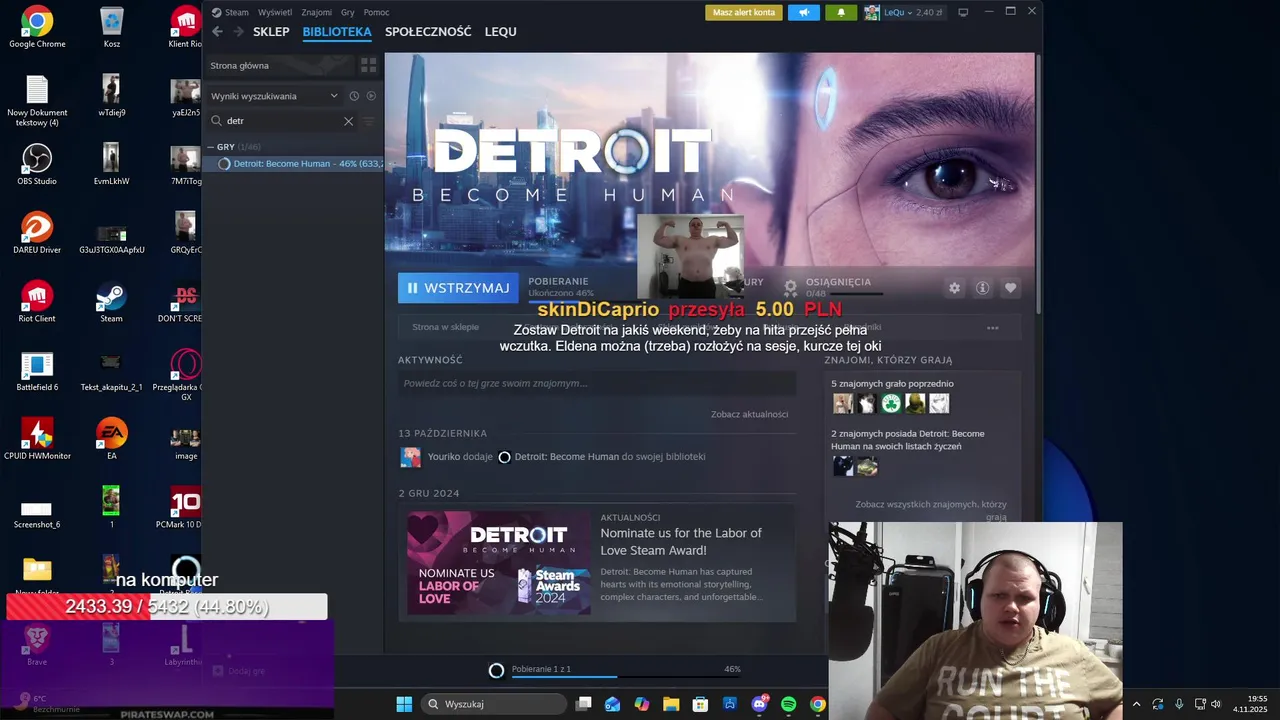Sort by recent activity with the clock icon
Image resolution: width=1280 pixels, height=720 pixels.
click(354, 96)
